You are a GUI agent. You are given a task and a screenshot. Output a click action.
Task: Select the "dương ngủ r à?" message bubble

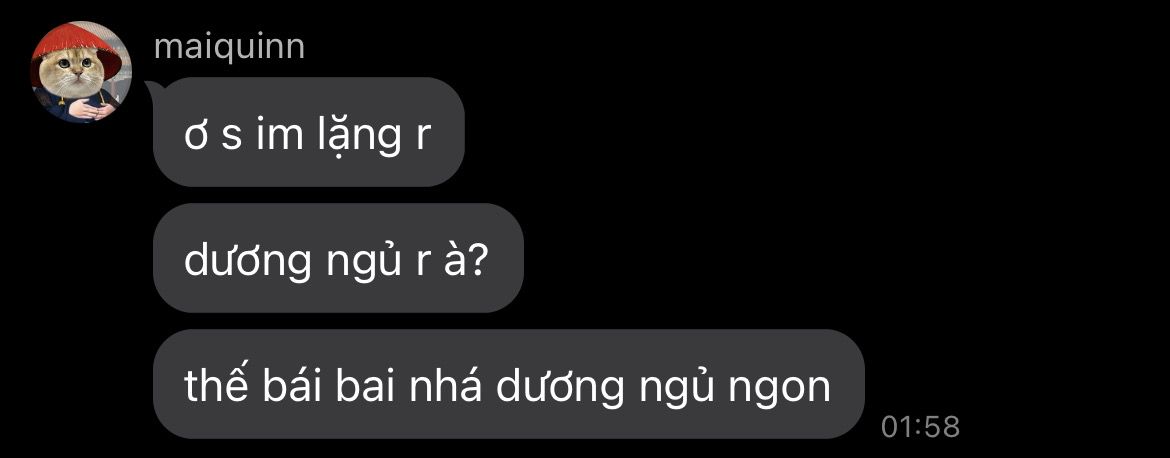(338, 258)
